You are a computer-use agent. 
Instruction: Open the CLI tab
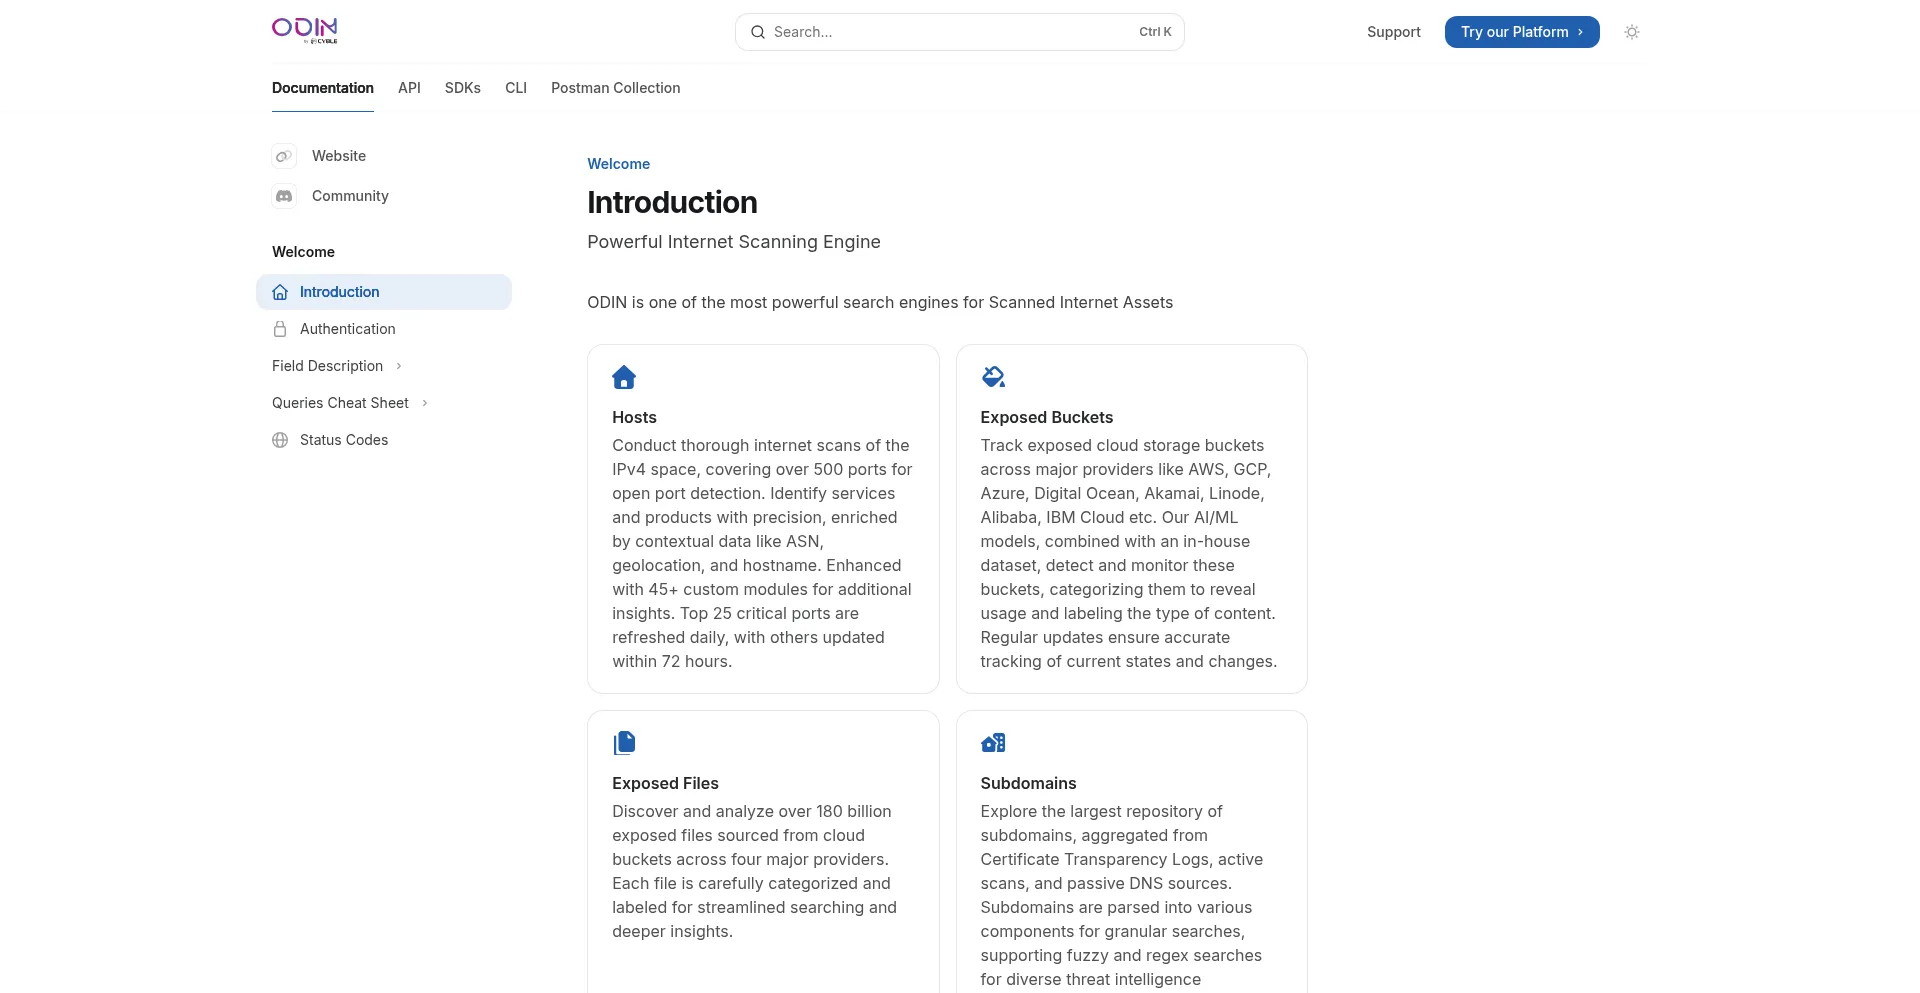pyautogui.click(x=516, y=88)
